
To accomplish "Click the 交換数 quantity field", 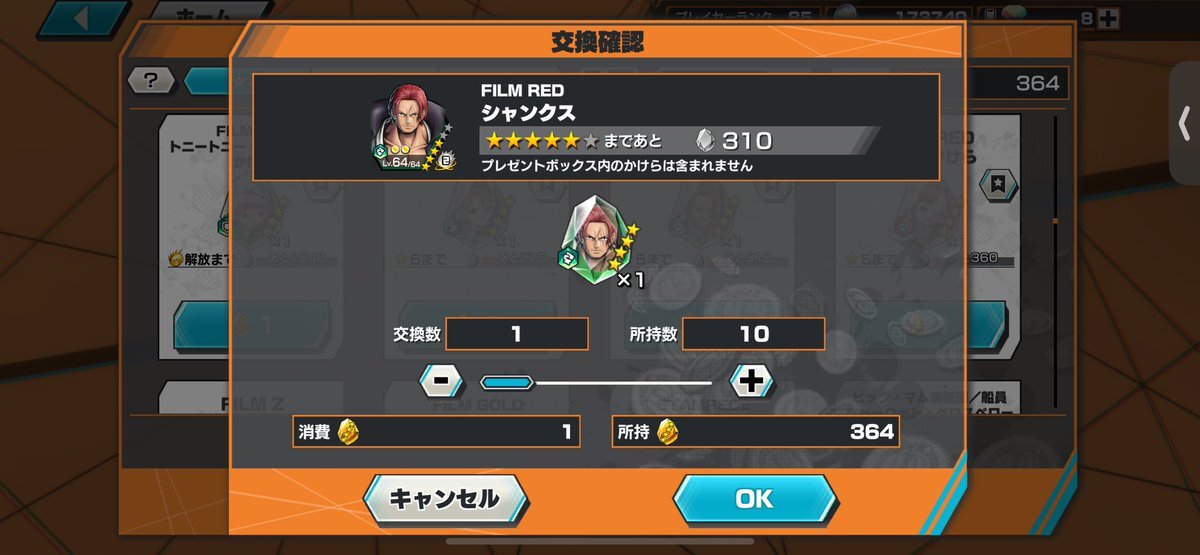I will coord(516,334).
